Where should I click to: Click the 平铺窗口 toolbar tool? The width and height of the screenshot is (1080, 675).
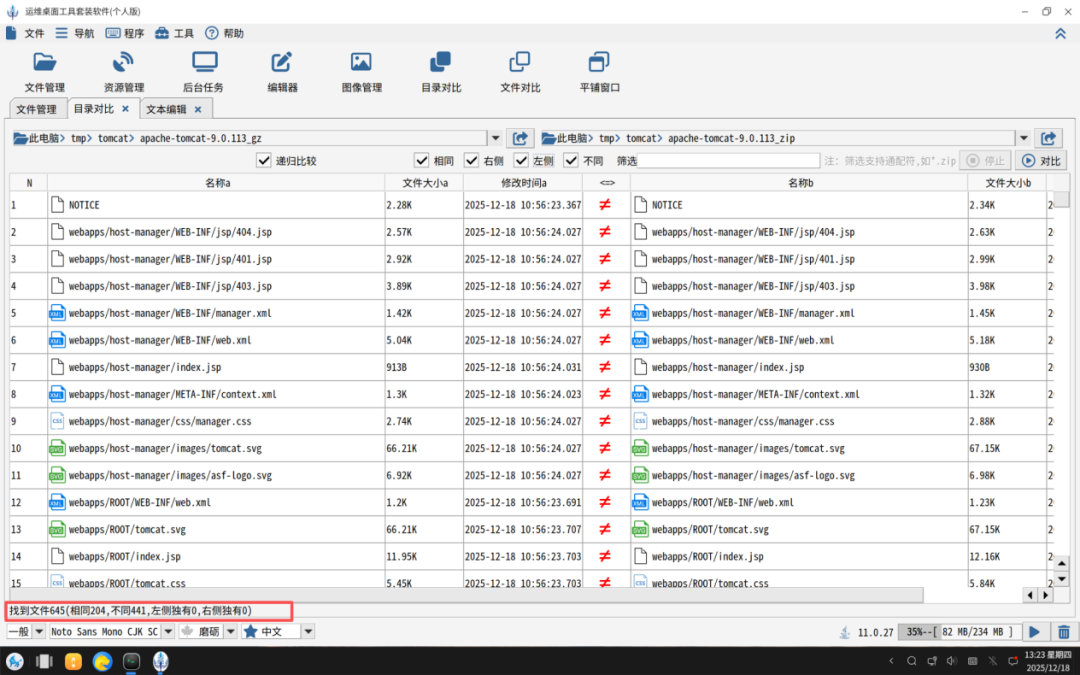pos(599,72)
